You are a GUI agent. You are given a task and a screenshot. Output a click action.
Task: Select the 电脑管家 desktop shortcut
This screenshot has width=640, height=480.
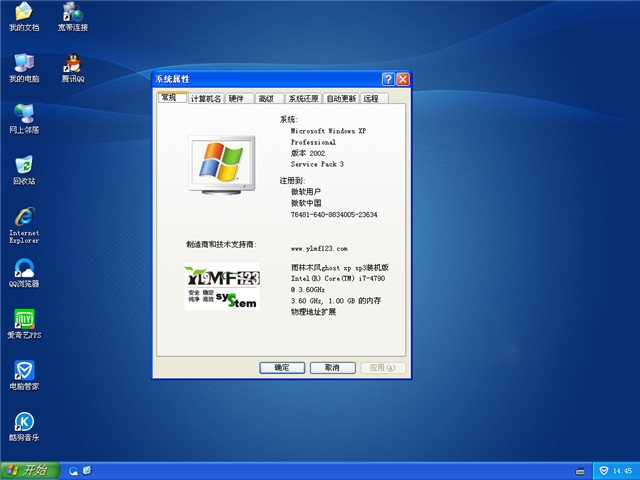24,376
